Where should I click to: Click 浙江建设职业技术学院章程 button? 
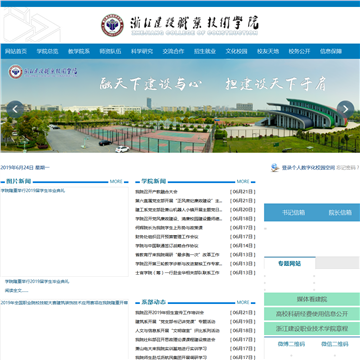coord(312,329)
